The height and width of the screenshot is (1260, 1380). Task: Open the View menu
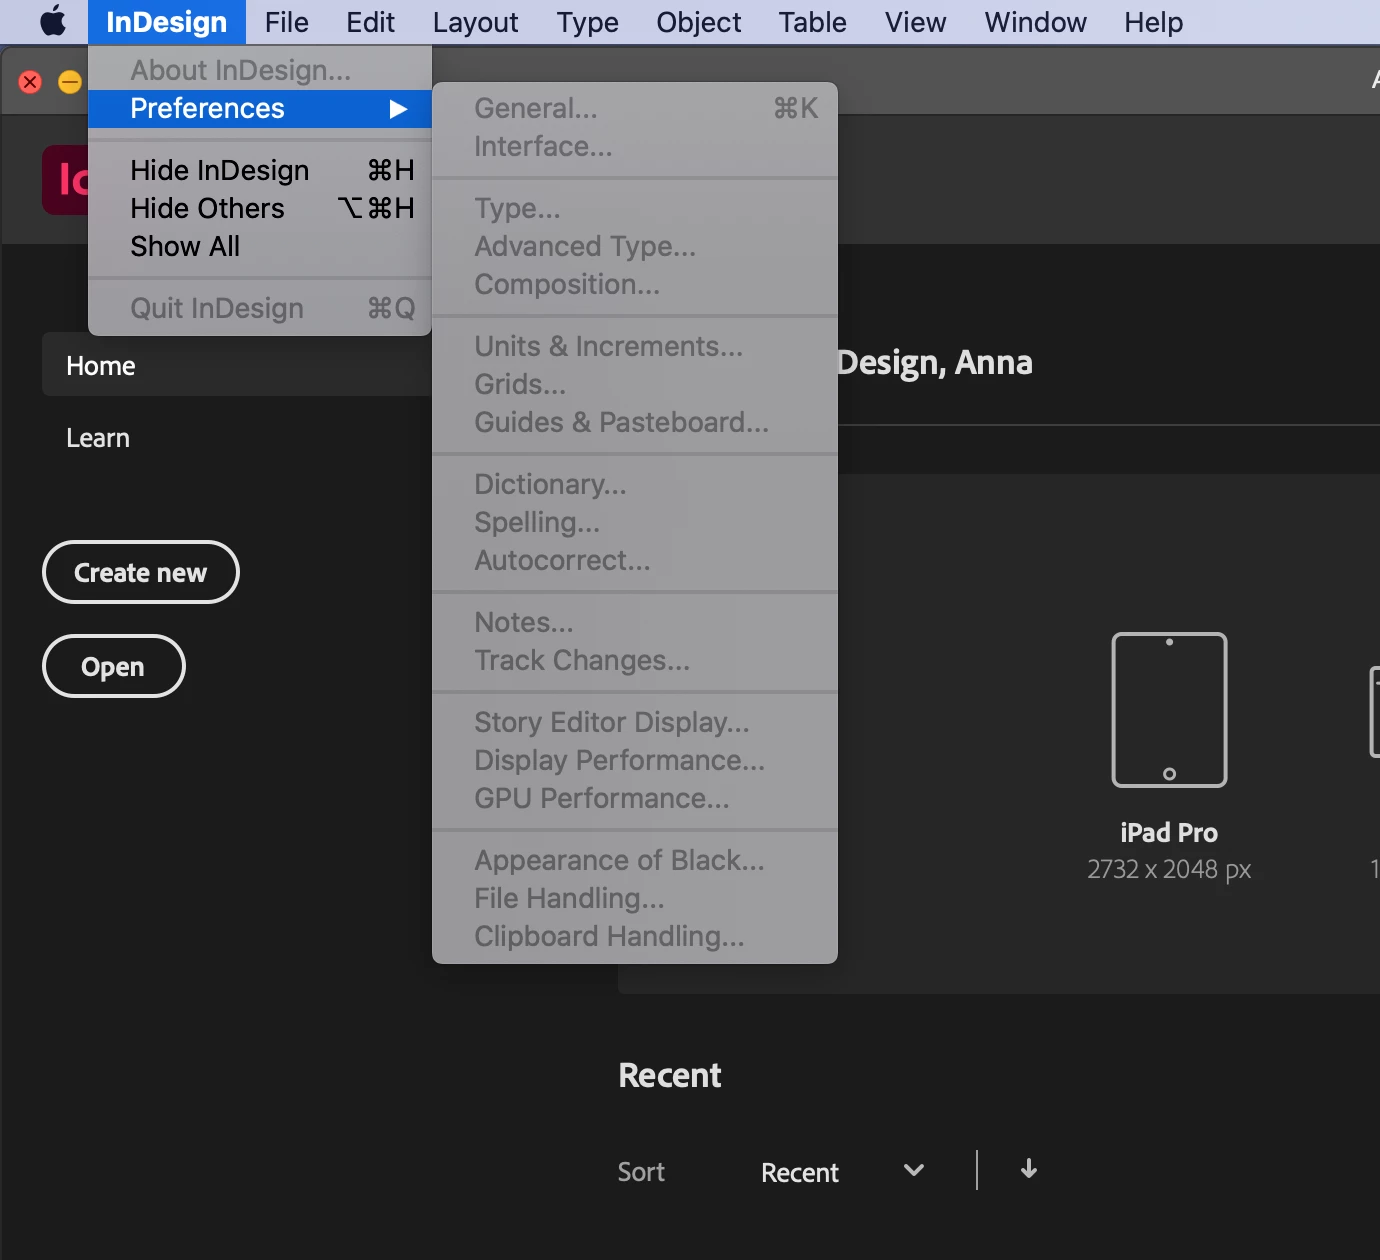pos(915,22)
